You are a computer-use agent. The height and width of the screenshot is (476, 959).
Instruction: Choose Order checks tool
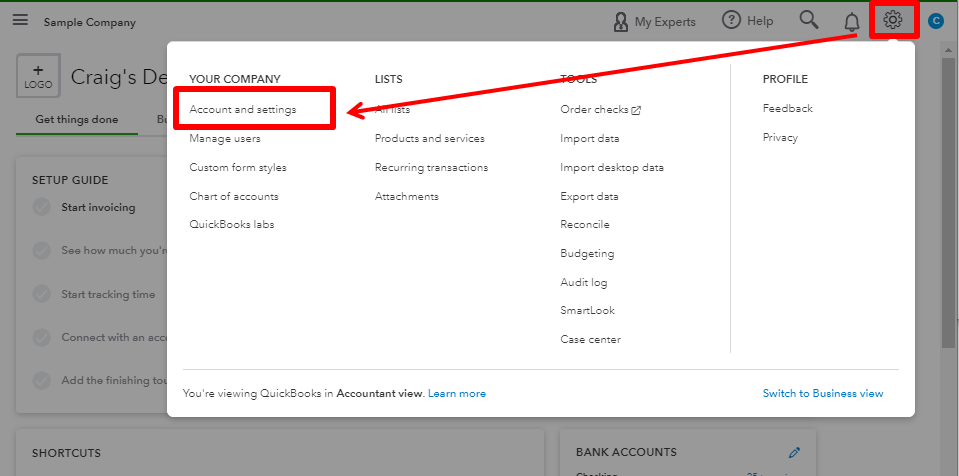(594, 110)
